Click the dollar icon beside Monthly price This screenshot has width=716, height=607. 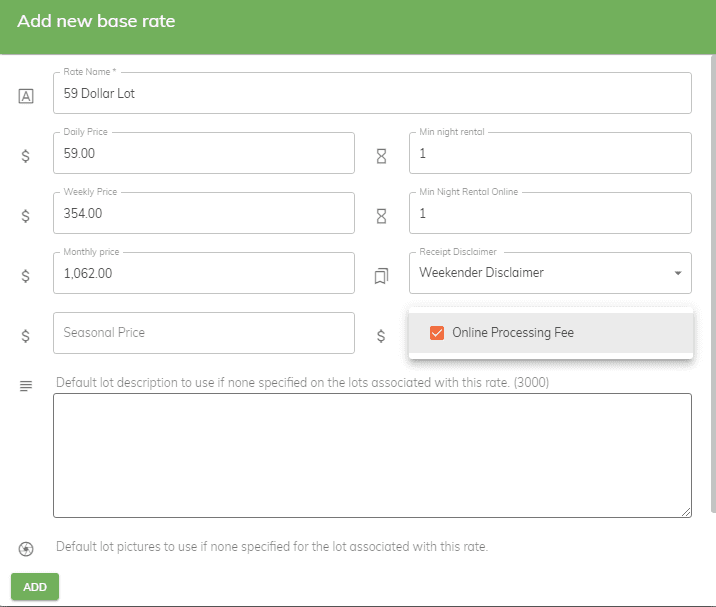click(x=26, y=276)
